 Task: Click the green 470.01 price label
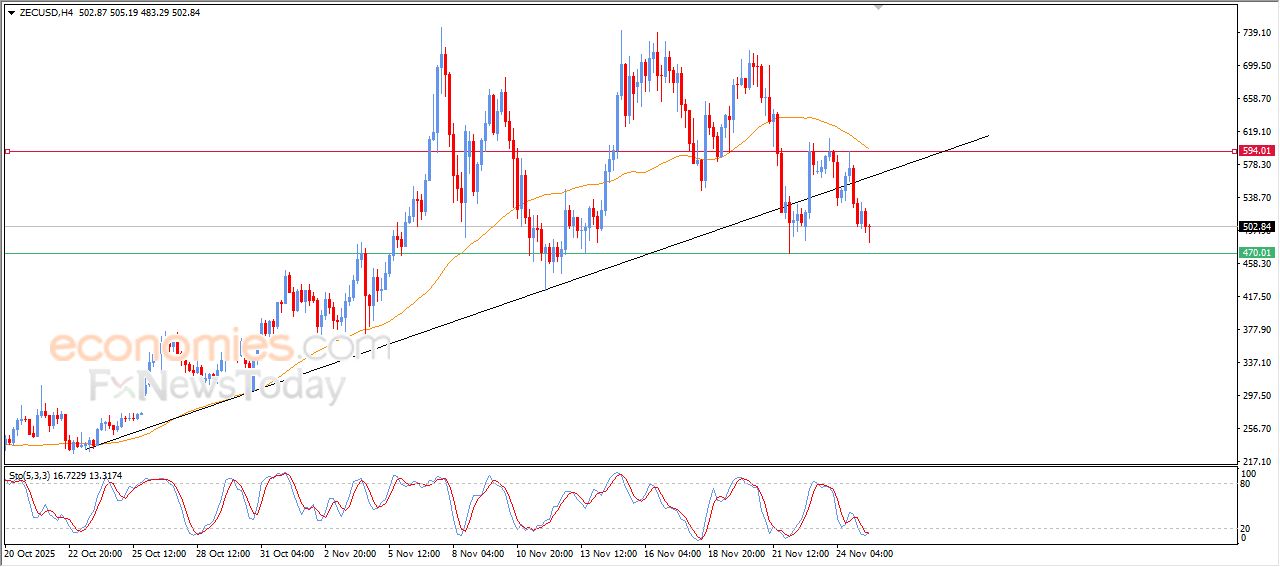pos(1256,253)
